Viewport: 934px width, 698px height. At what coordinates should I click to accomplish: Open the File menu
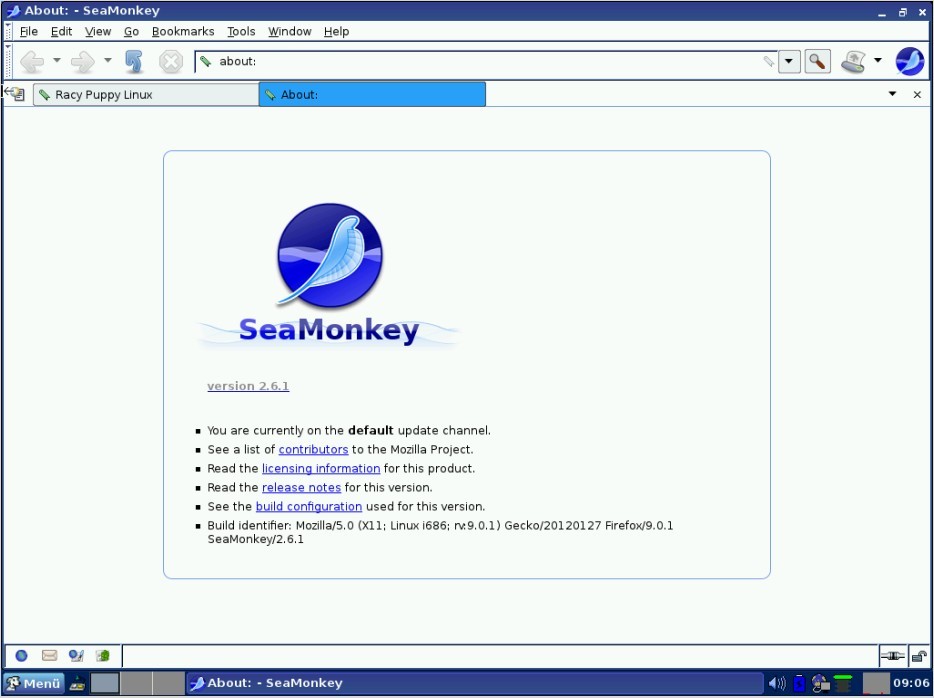tap(29, 32)
